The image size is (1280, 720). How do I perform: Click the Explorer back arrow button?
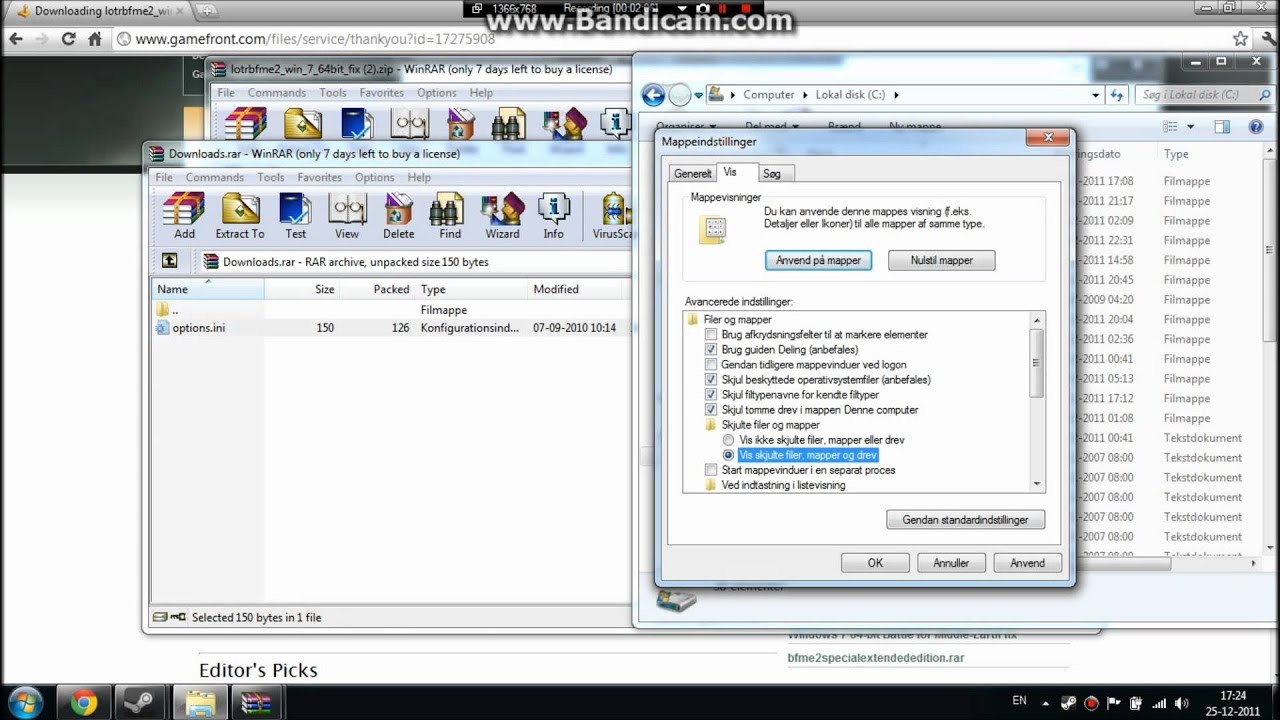coord(653,95)
